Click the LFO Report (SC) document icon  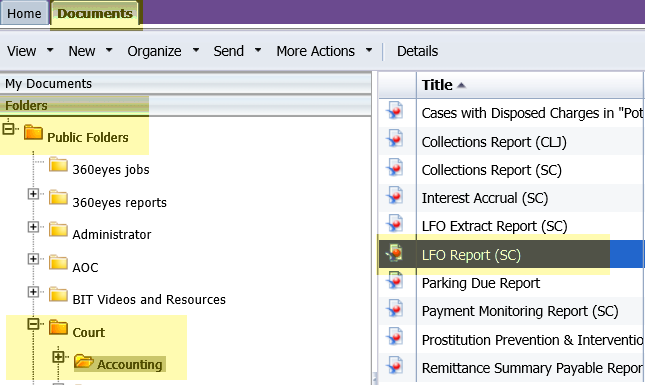[x=395, y=252]
